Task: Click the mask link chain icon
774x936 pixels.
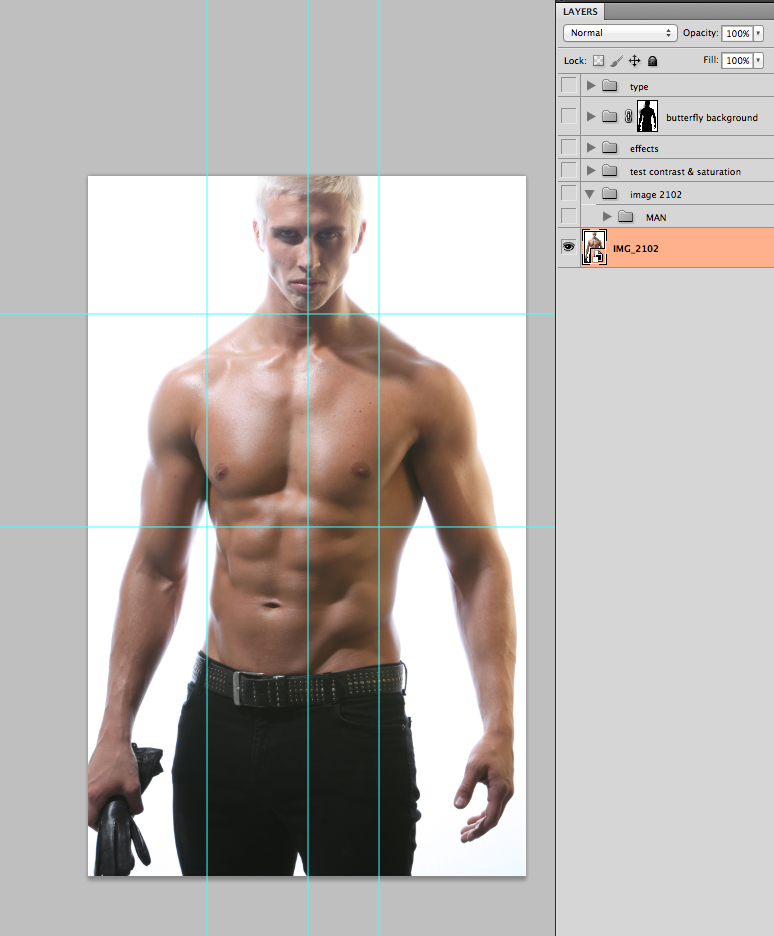Action: [628, 116]
